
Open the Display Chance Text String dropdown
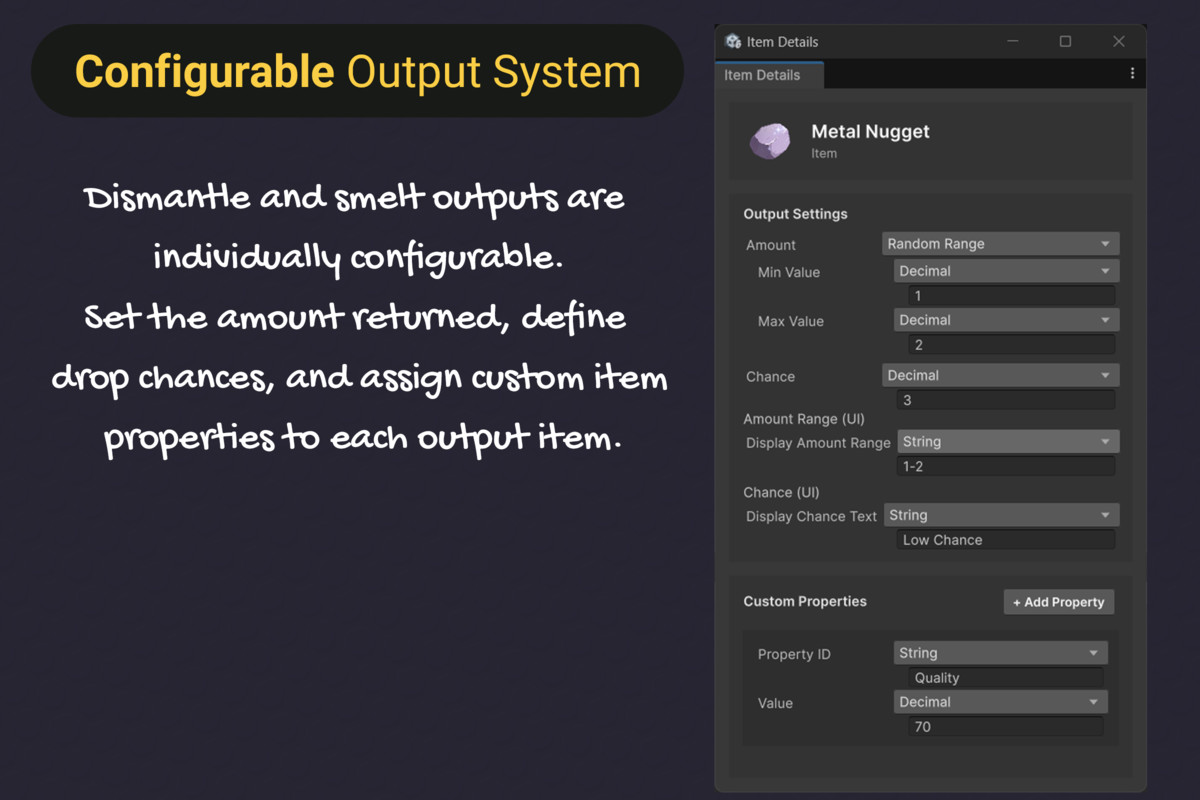[x=1001, y=514]
